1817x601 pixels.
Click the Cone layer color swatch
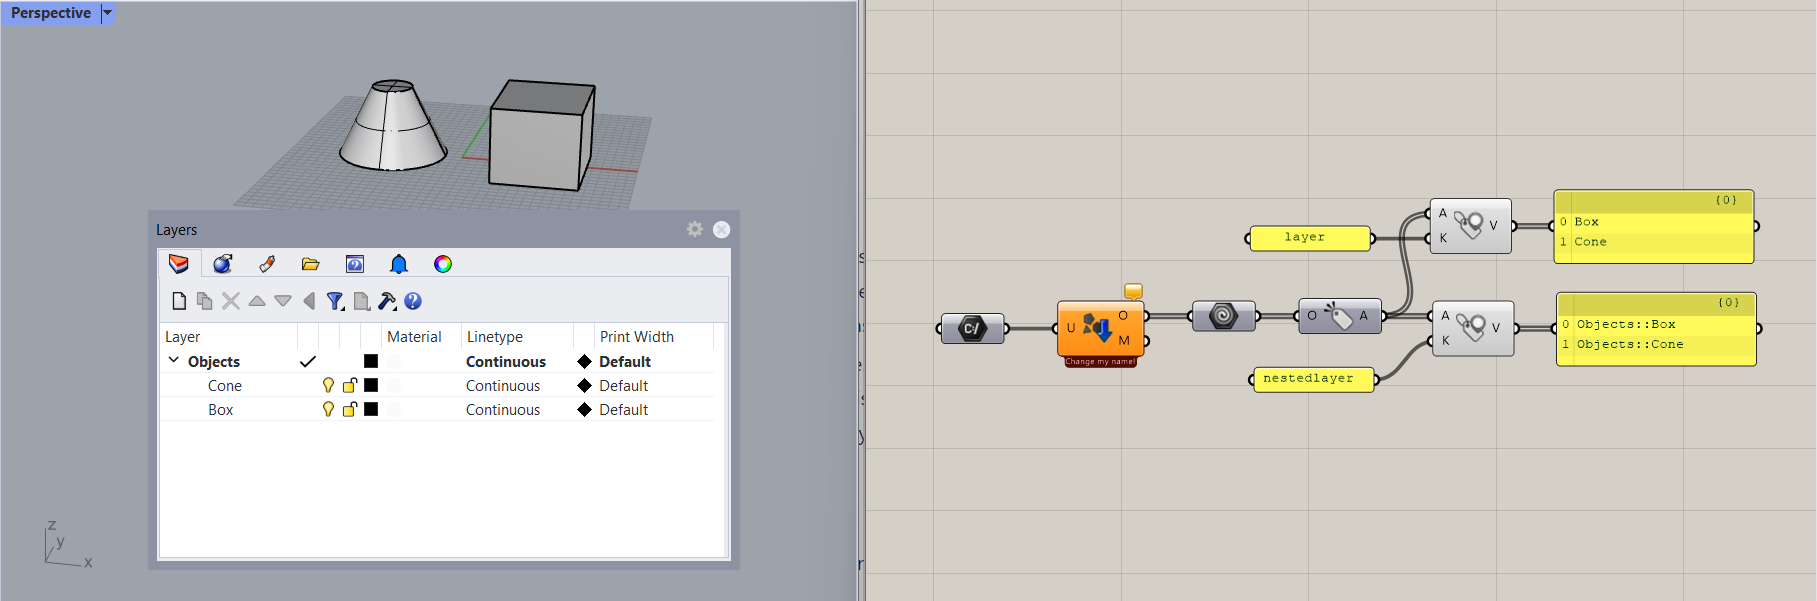point(371,385)
